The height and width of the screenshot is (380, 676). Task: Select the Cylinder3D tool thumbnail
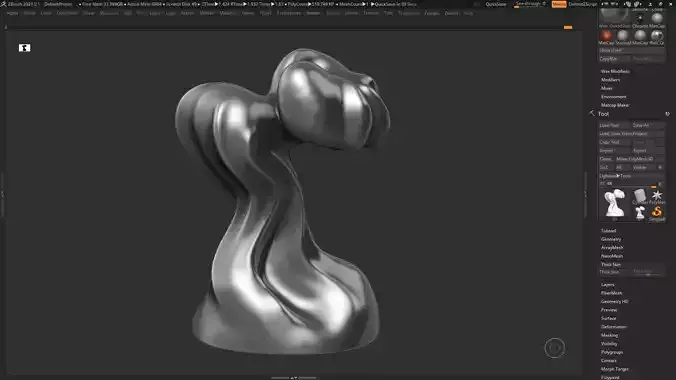coord(640,195)
